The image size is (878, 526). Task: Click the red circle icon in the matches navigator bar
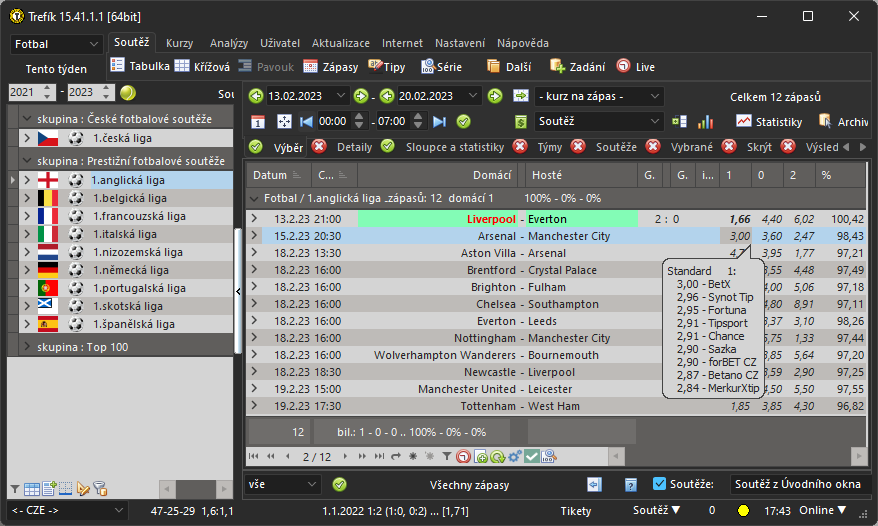pos(464,457)
